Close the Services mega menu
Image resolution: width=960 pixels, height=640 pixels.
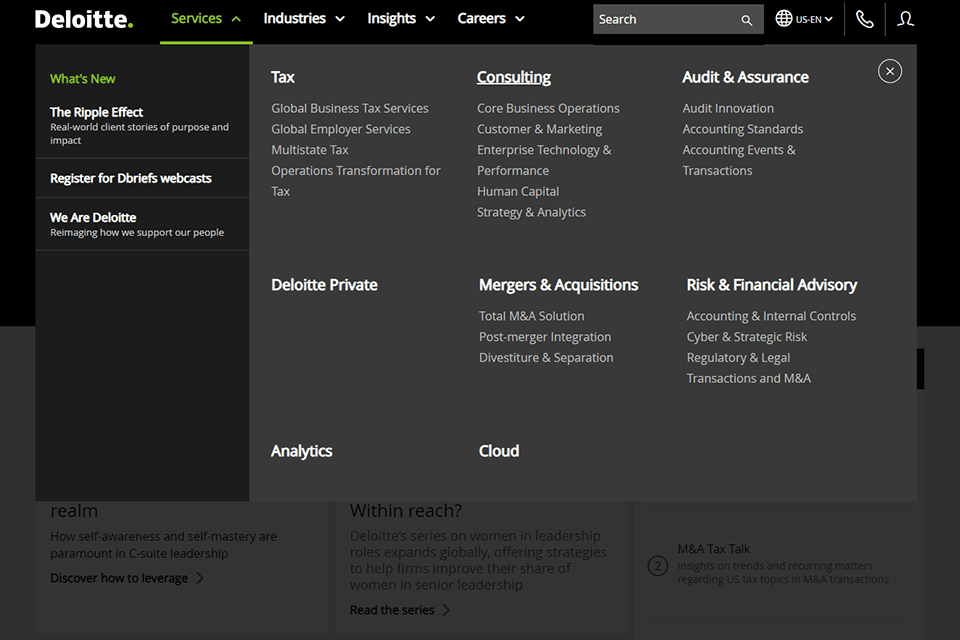(890, 71)
